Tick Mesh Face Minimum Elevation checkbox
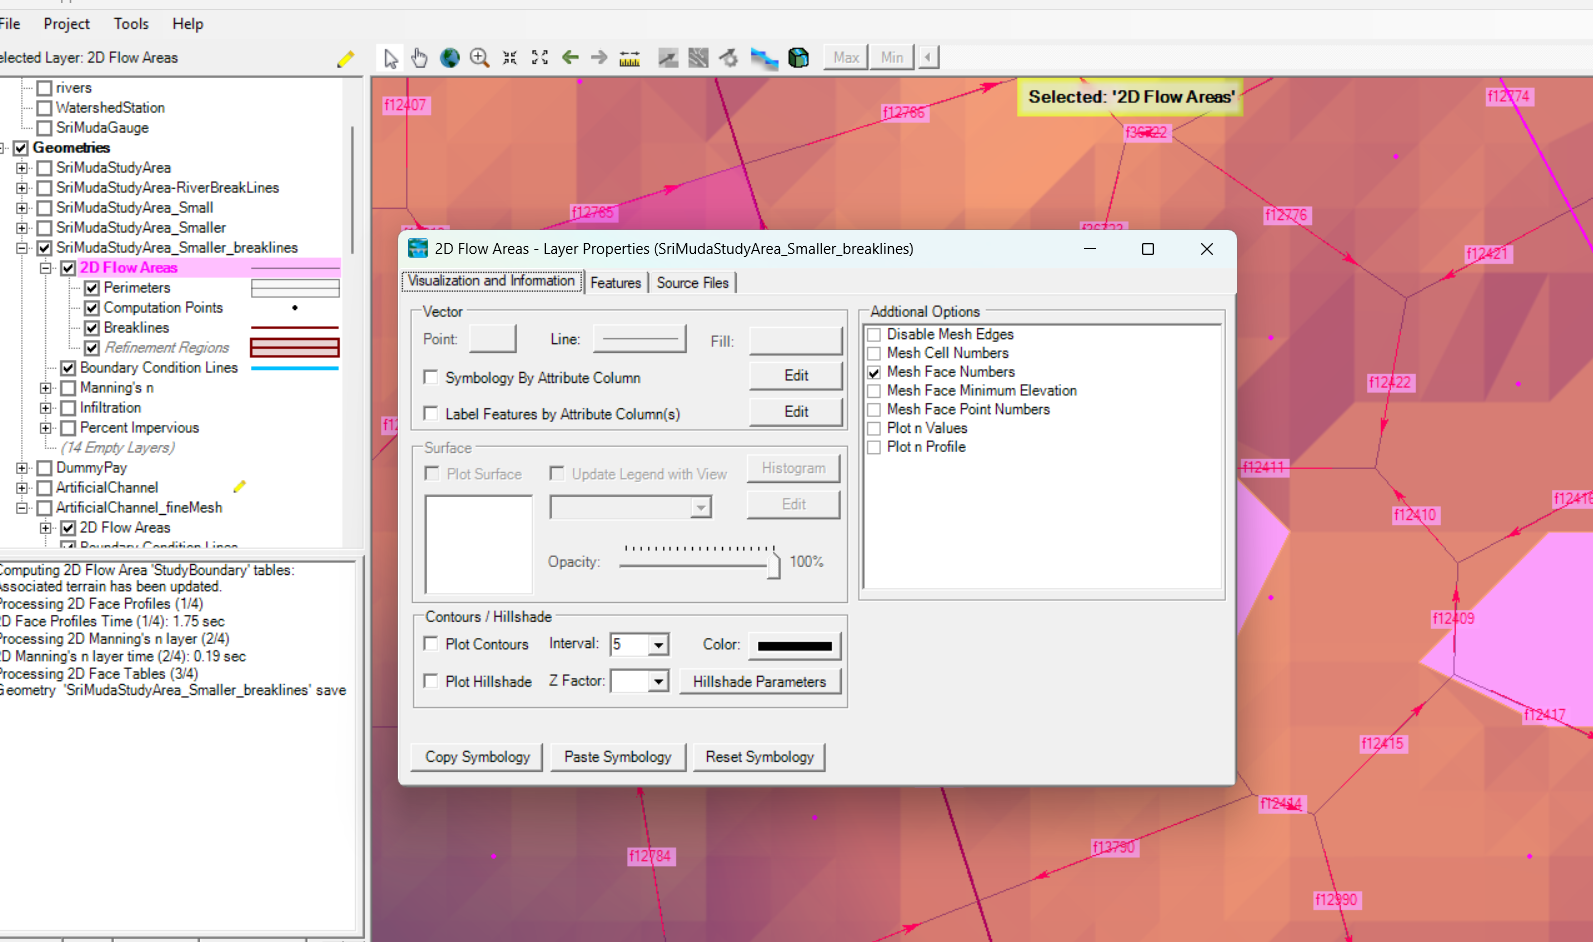The width and height of the screenshot is (1593, 942). click(x=874, y=391)
